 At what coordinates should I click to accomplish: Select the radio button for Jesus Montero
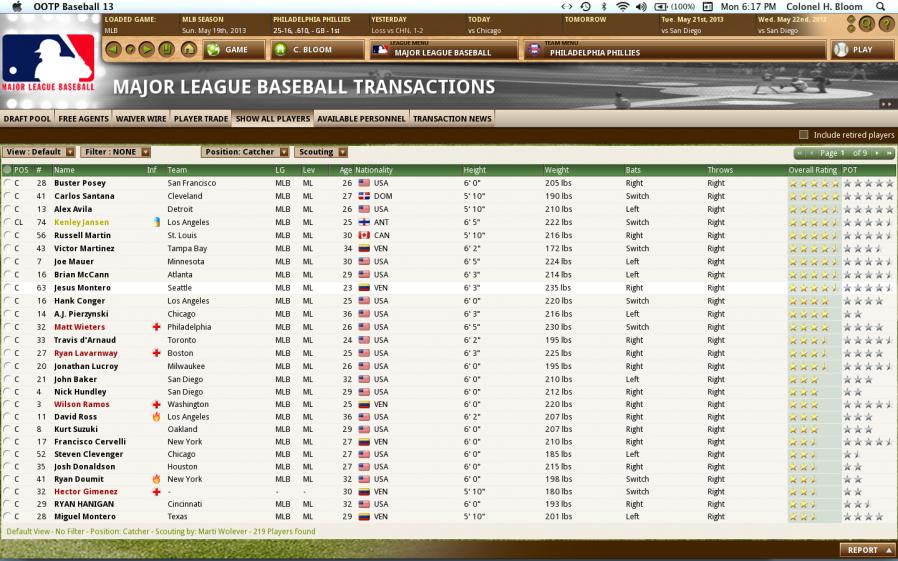click(x=7, y=288)
